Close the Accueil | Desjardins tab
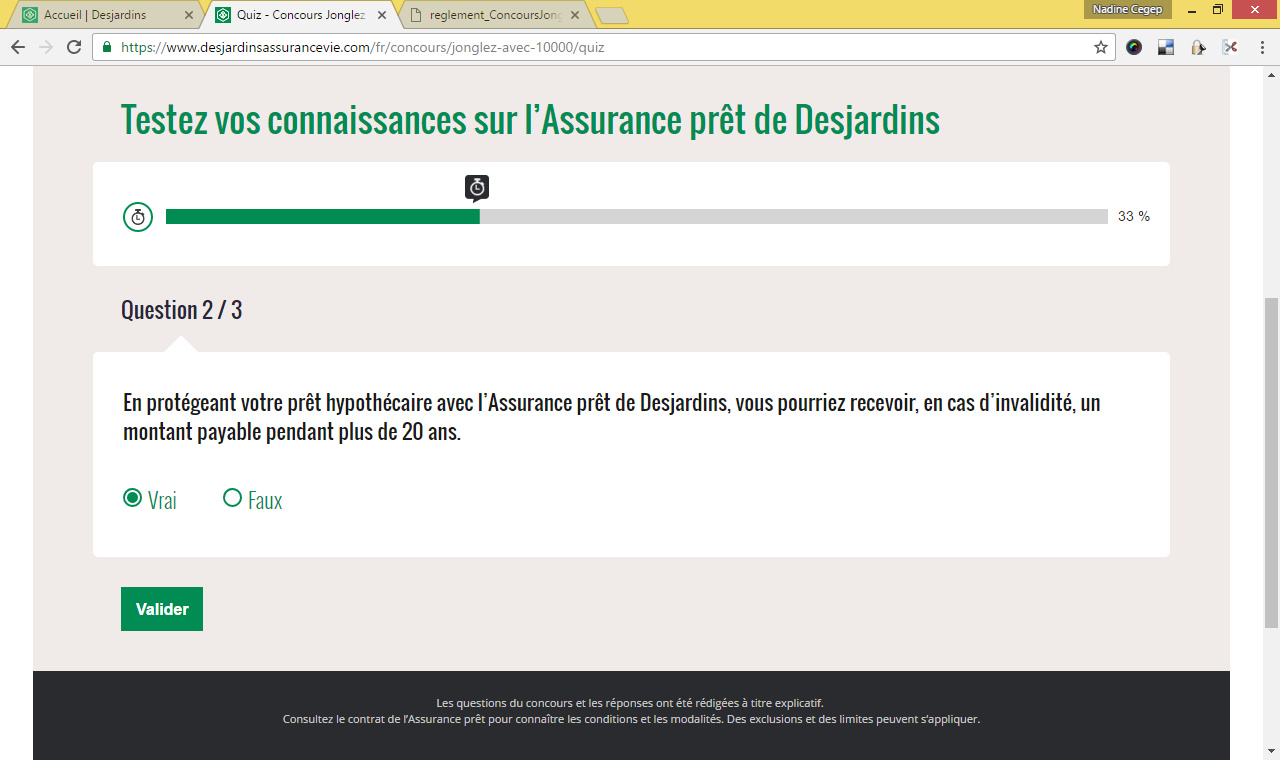 [x=188, y=15]
